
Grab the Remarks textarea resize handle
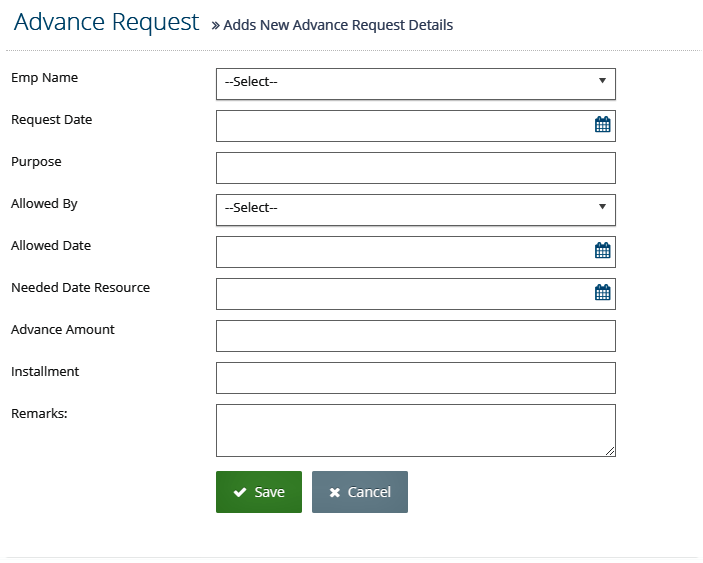610,451
